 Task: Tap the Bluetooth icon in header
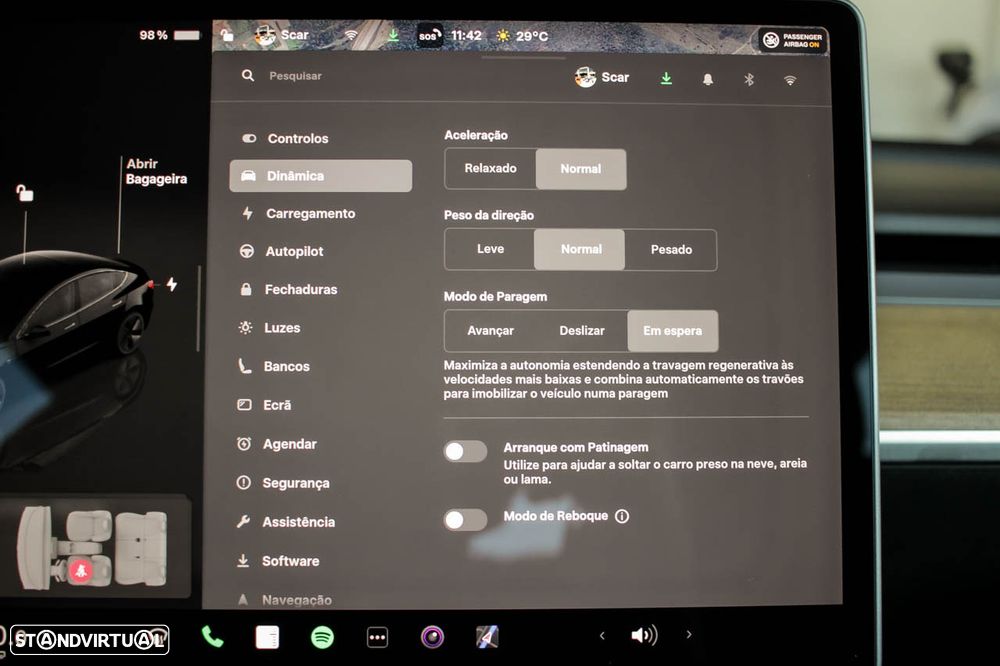coord(749,79)
